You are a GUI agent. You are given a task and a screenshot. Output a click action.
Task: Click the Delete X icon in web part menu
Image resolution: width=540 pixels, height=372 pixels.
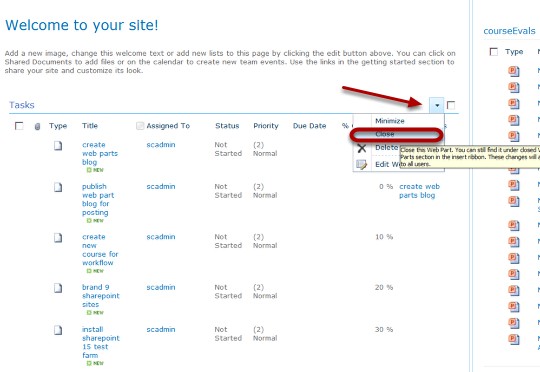(x=362, y=148)
